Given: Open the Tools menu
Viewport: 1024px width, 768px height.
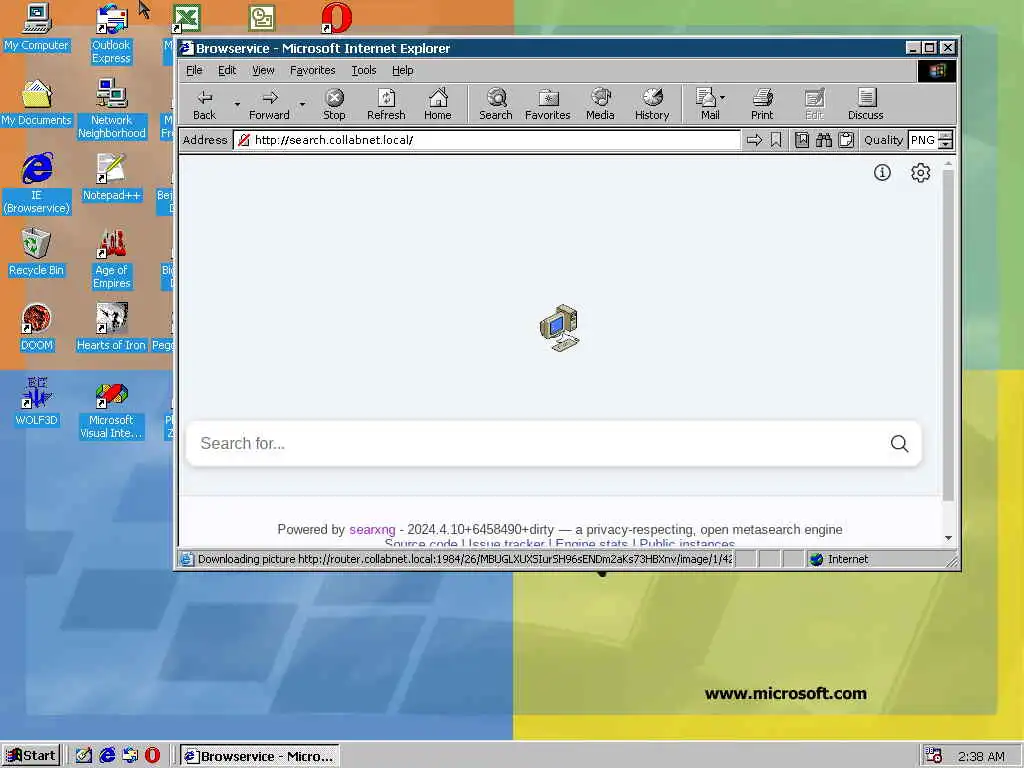Looking at the screenshot, I should [x=364, y=70].
